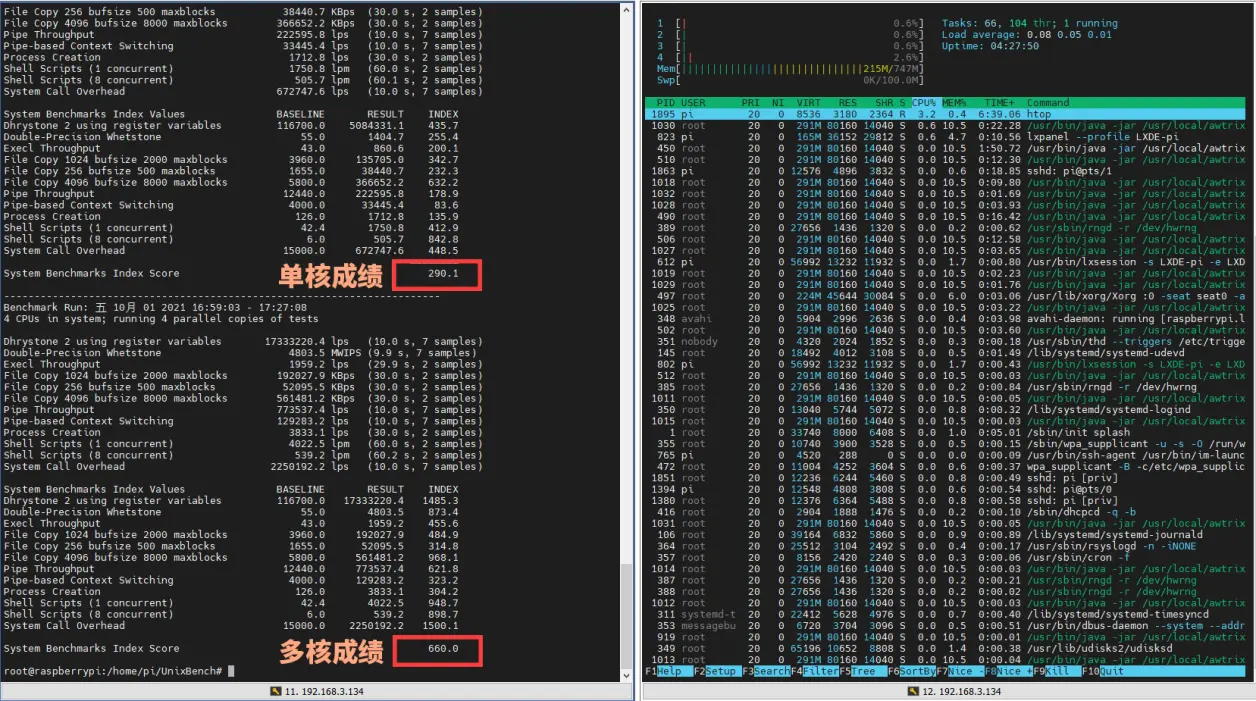Viewport: 1256px width, 701px height.
Task: Switch to F5 Tree view in htop
Action: pos(862,672)
